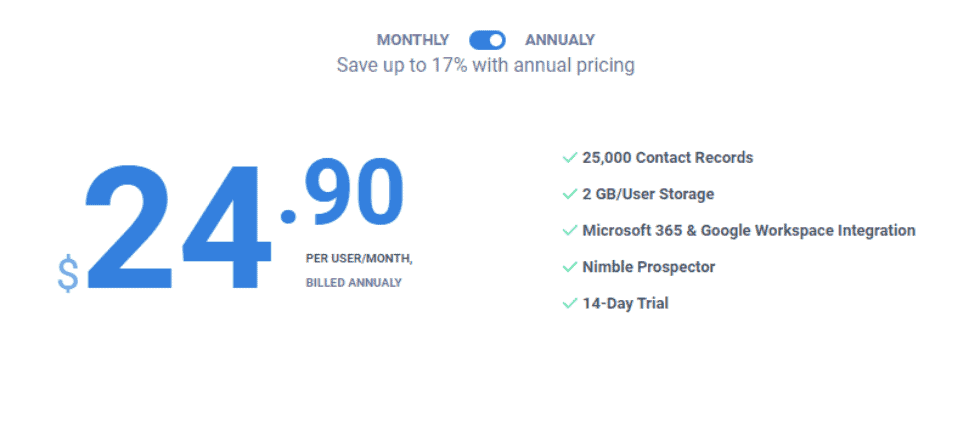Click the checkmark beside Microsoft 365 integration
975x422 pixels.
[x=570, y=231]
